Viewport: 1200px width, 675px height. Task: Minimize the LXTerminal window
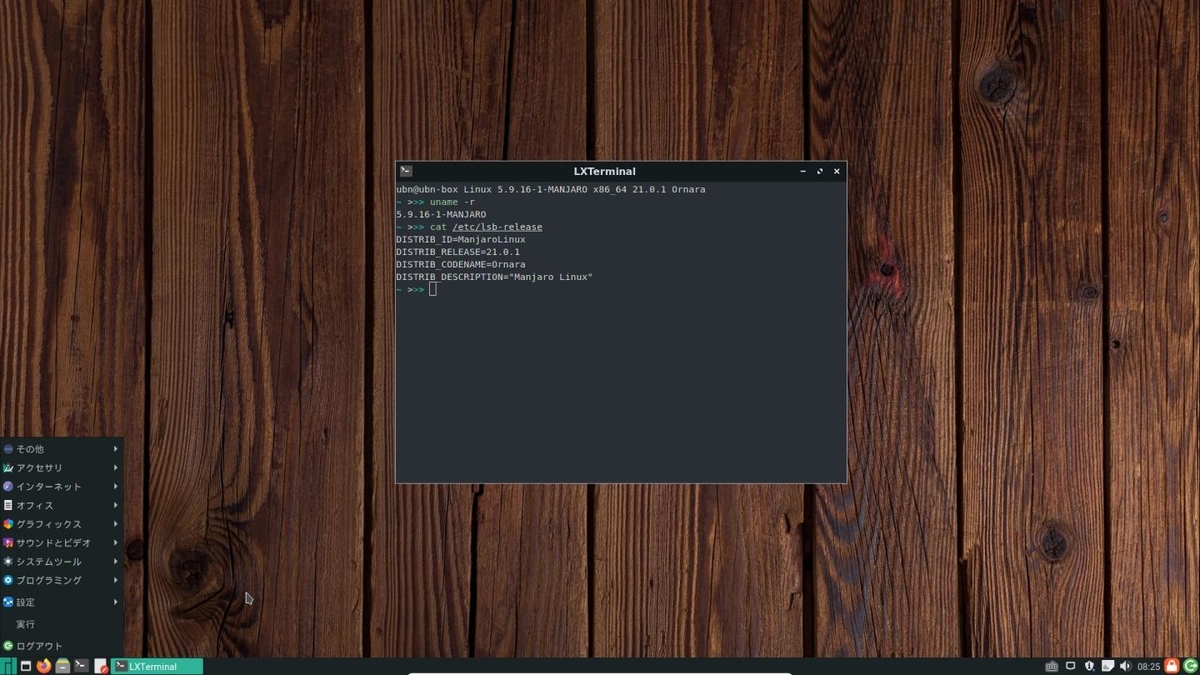coord(803,171)
